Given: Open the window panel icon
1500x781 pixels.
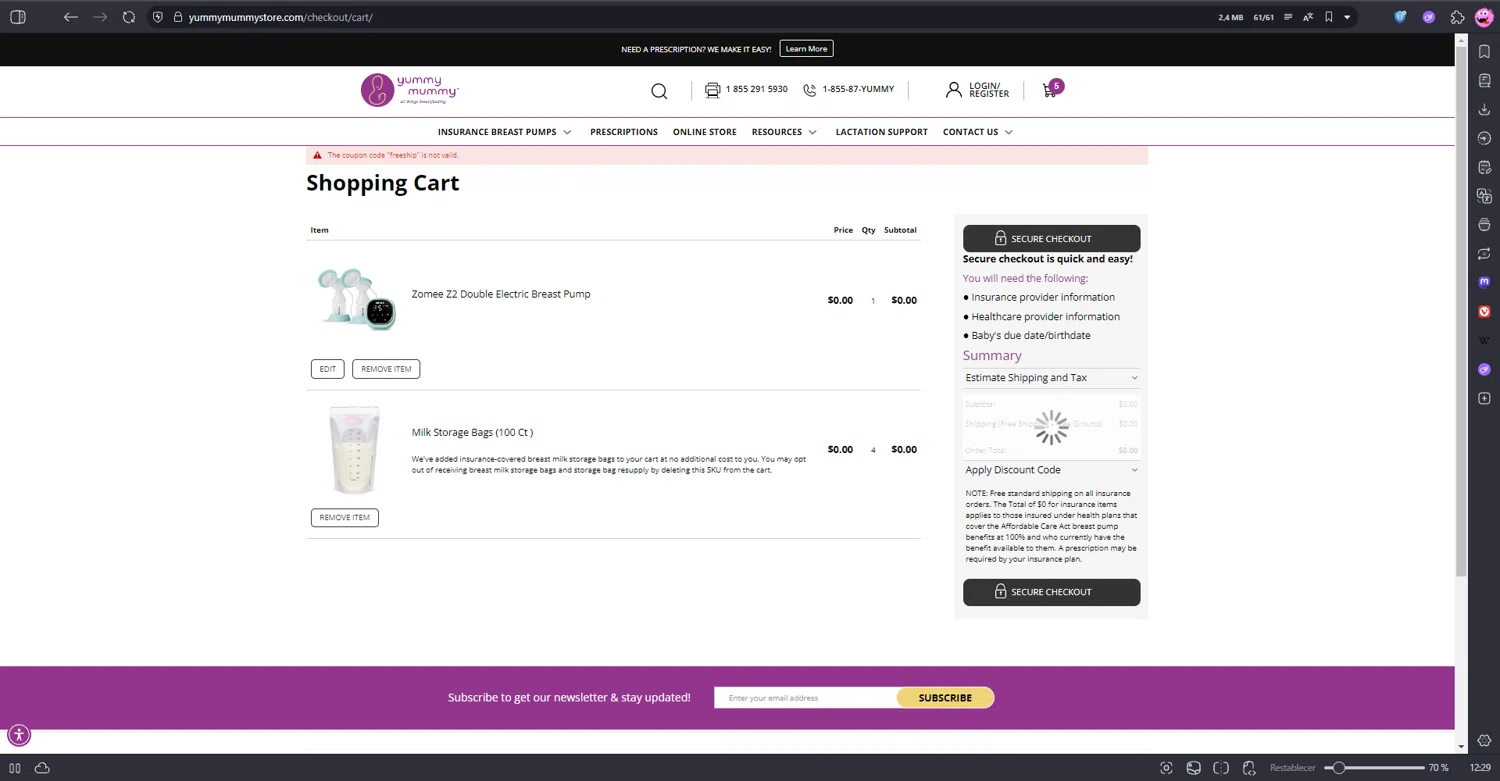Looking at the screenshot, I should (x=1484, y=225).
